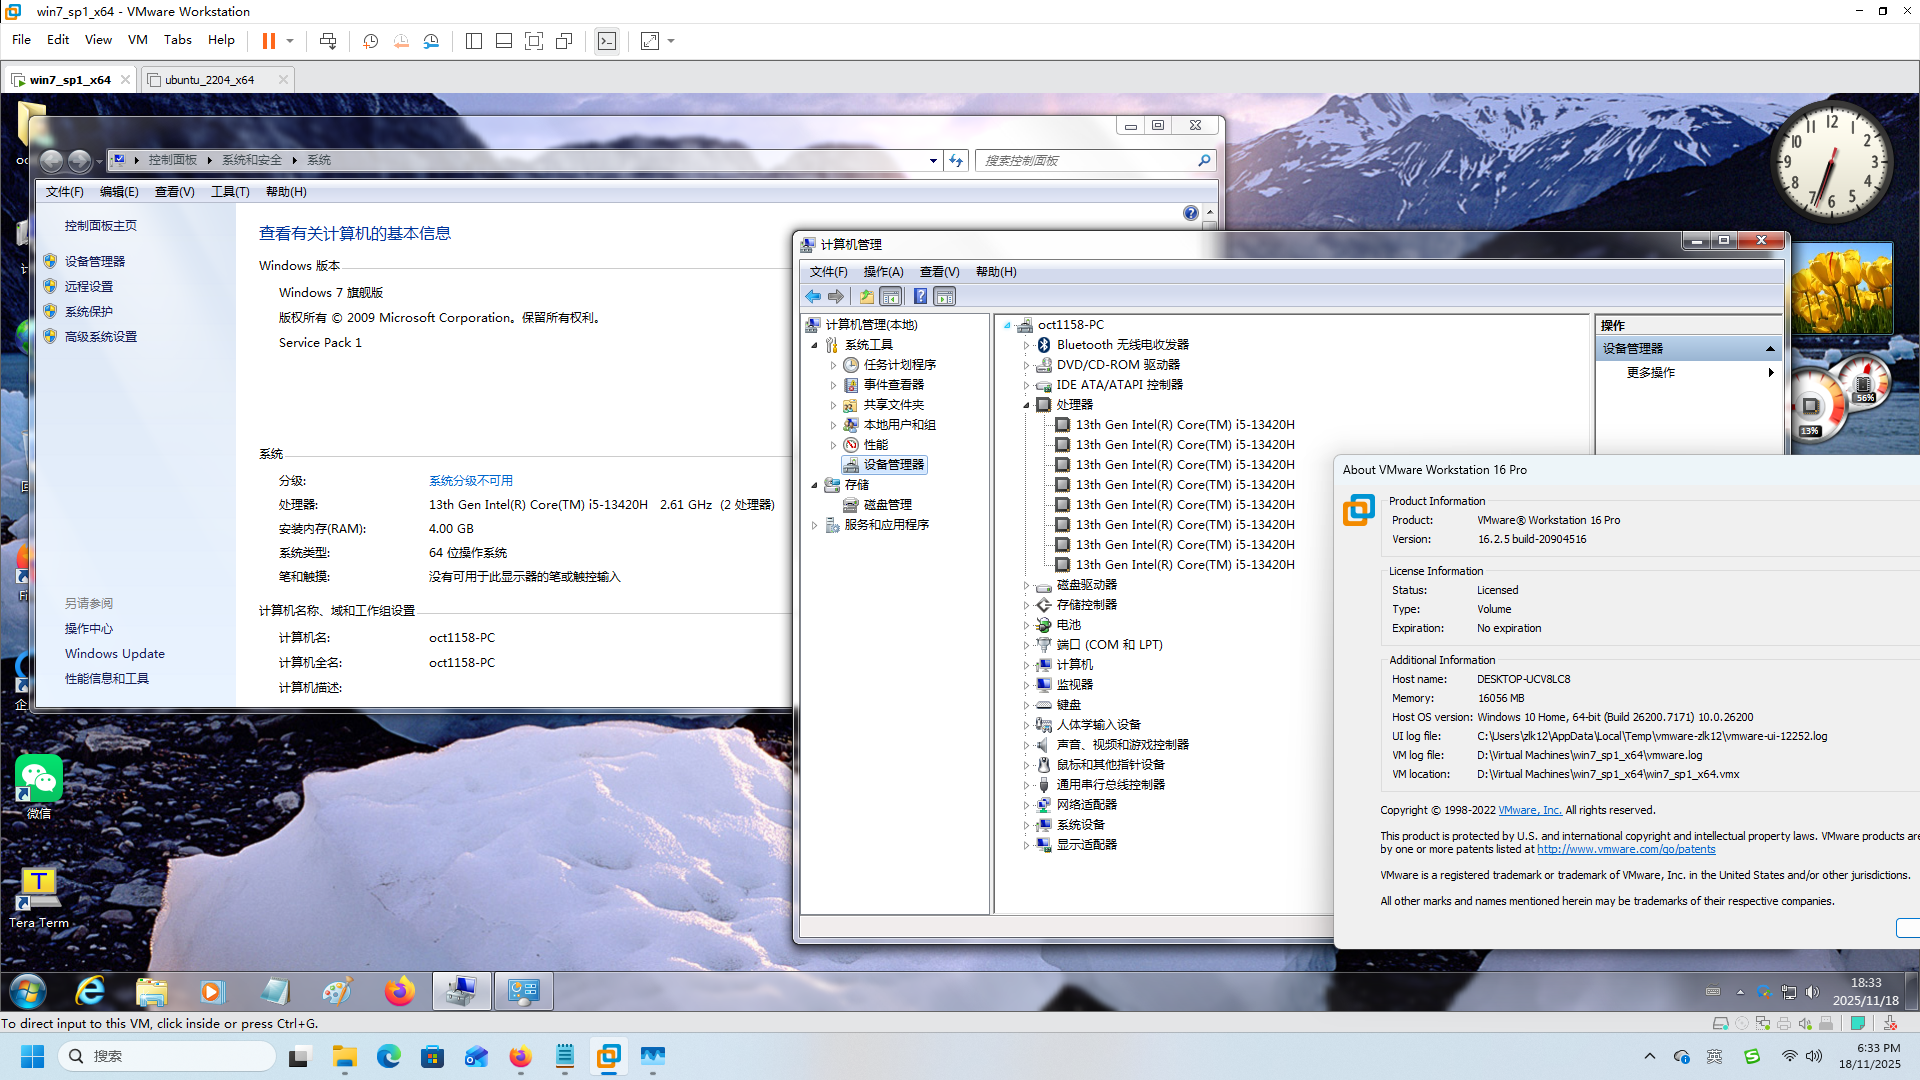Switch to the ubuntu_2204_x64 tab
The width and height of the screenshot is (1920, 1080).
tap(209, 80)
